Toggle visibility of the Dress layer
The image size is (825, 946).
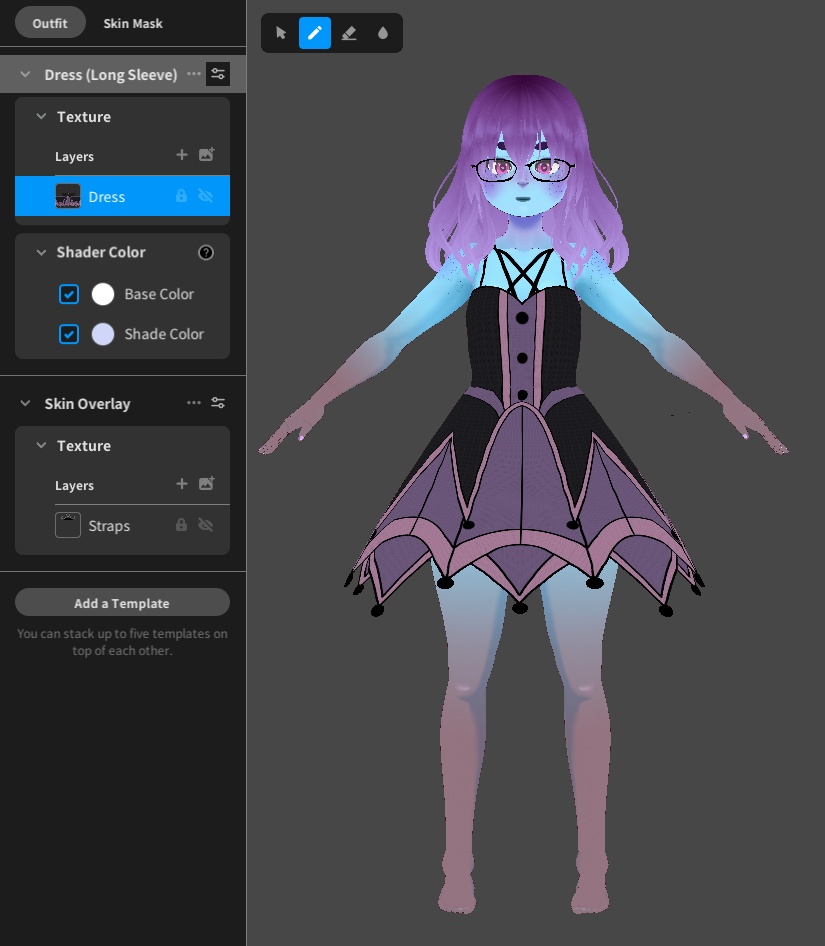click(205, 196)
